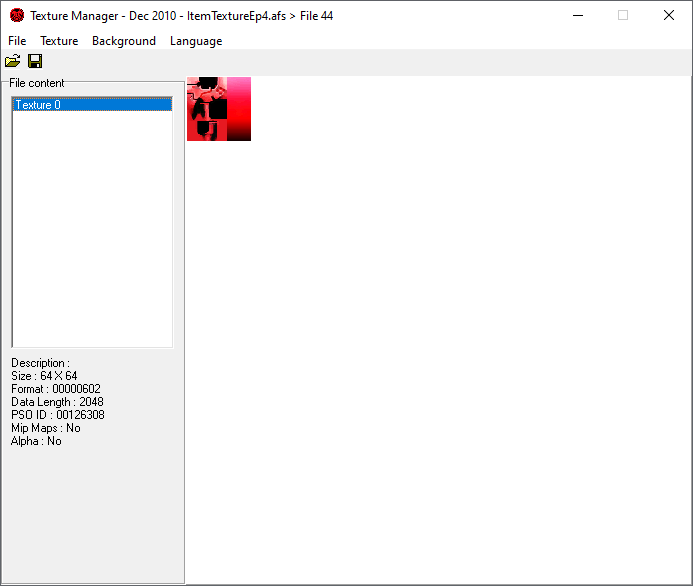Click the Description : label

pyautogui.click(x=40, y=363)
